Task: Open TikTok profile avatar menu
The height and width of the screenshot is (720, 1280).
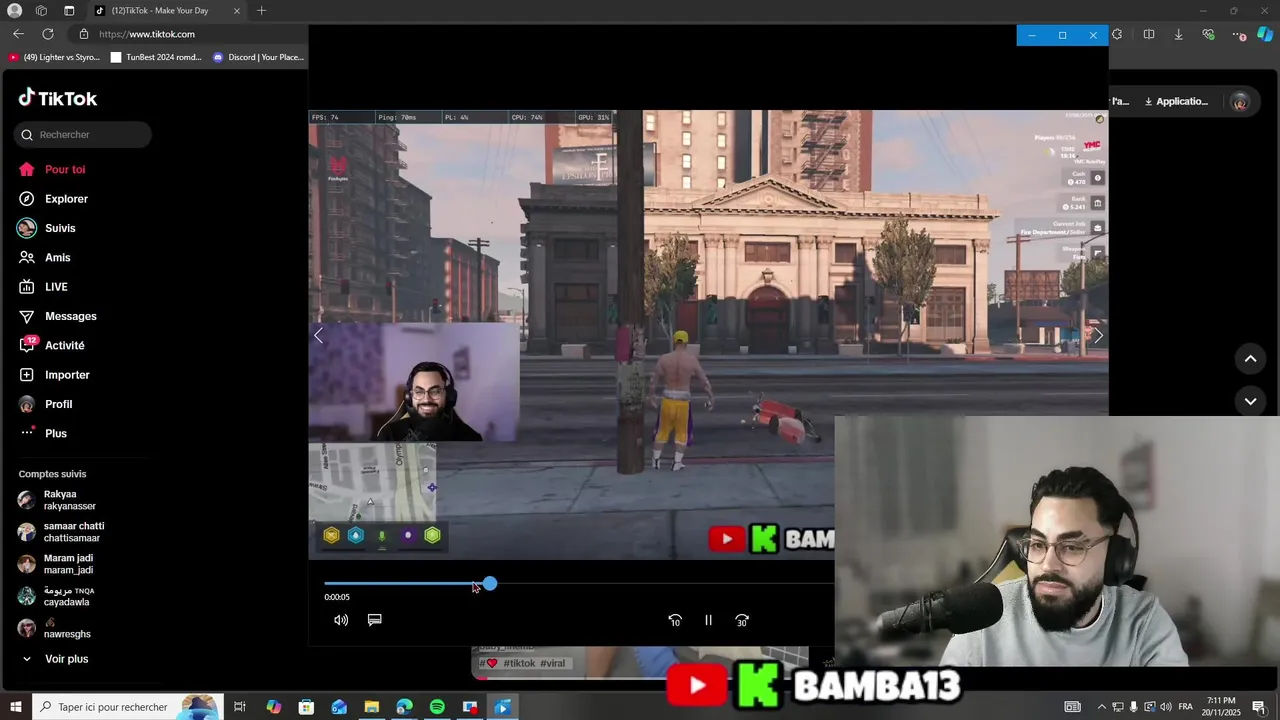Action: [1240, 101]
